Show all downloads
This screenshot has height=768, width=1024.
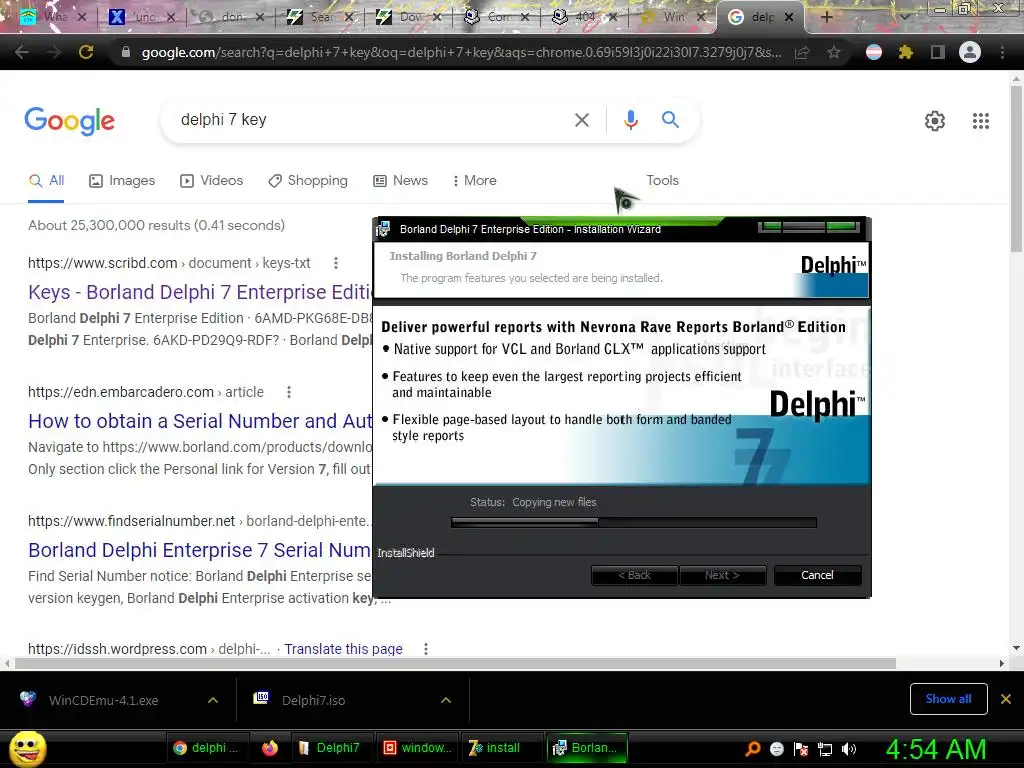(948, 699)
